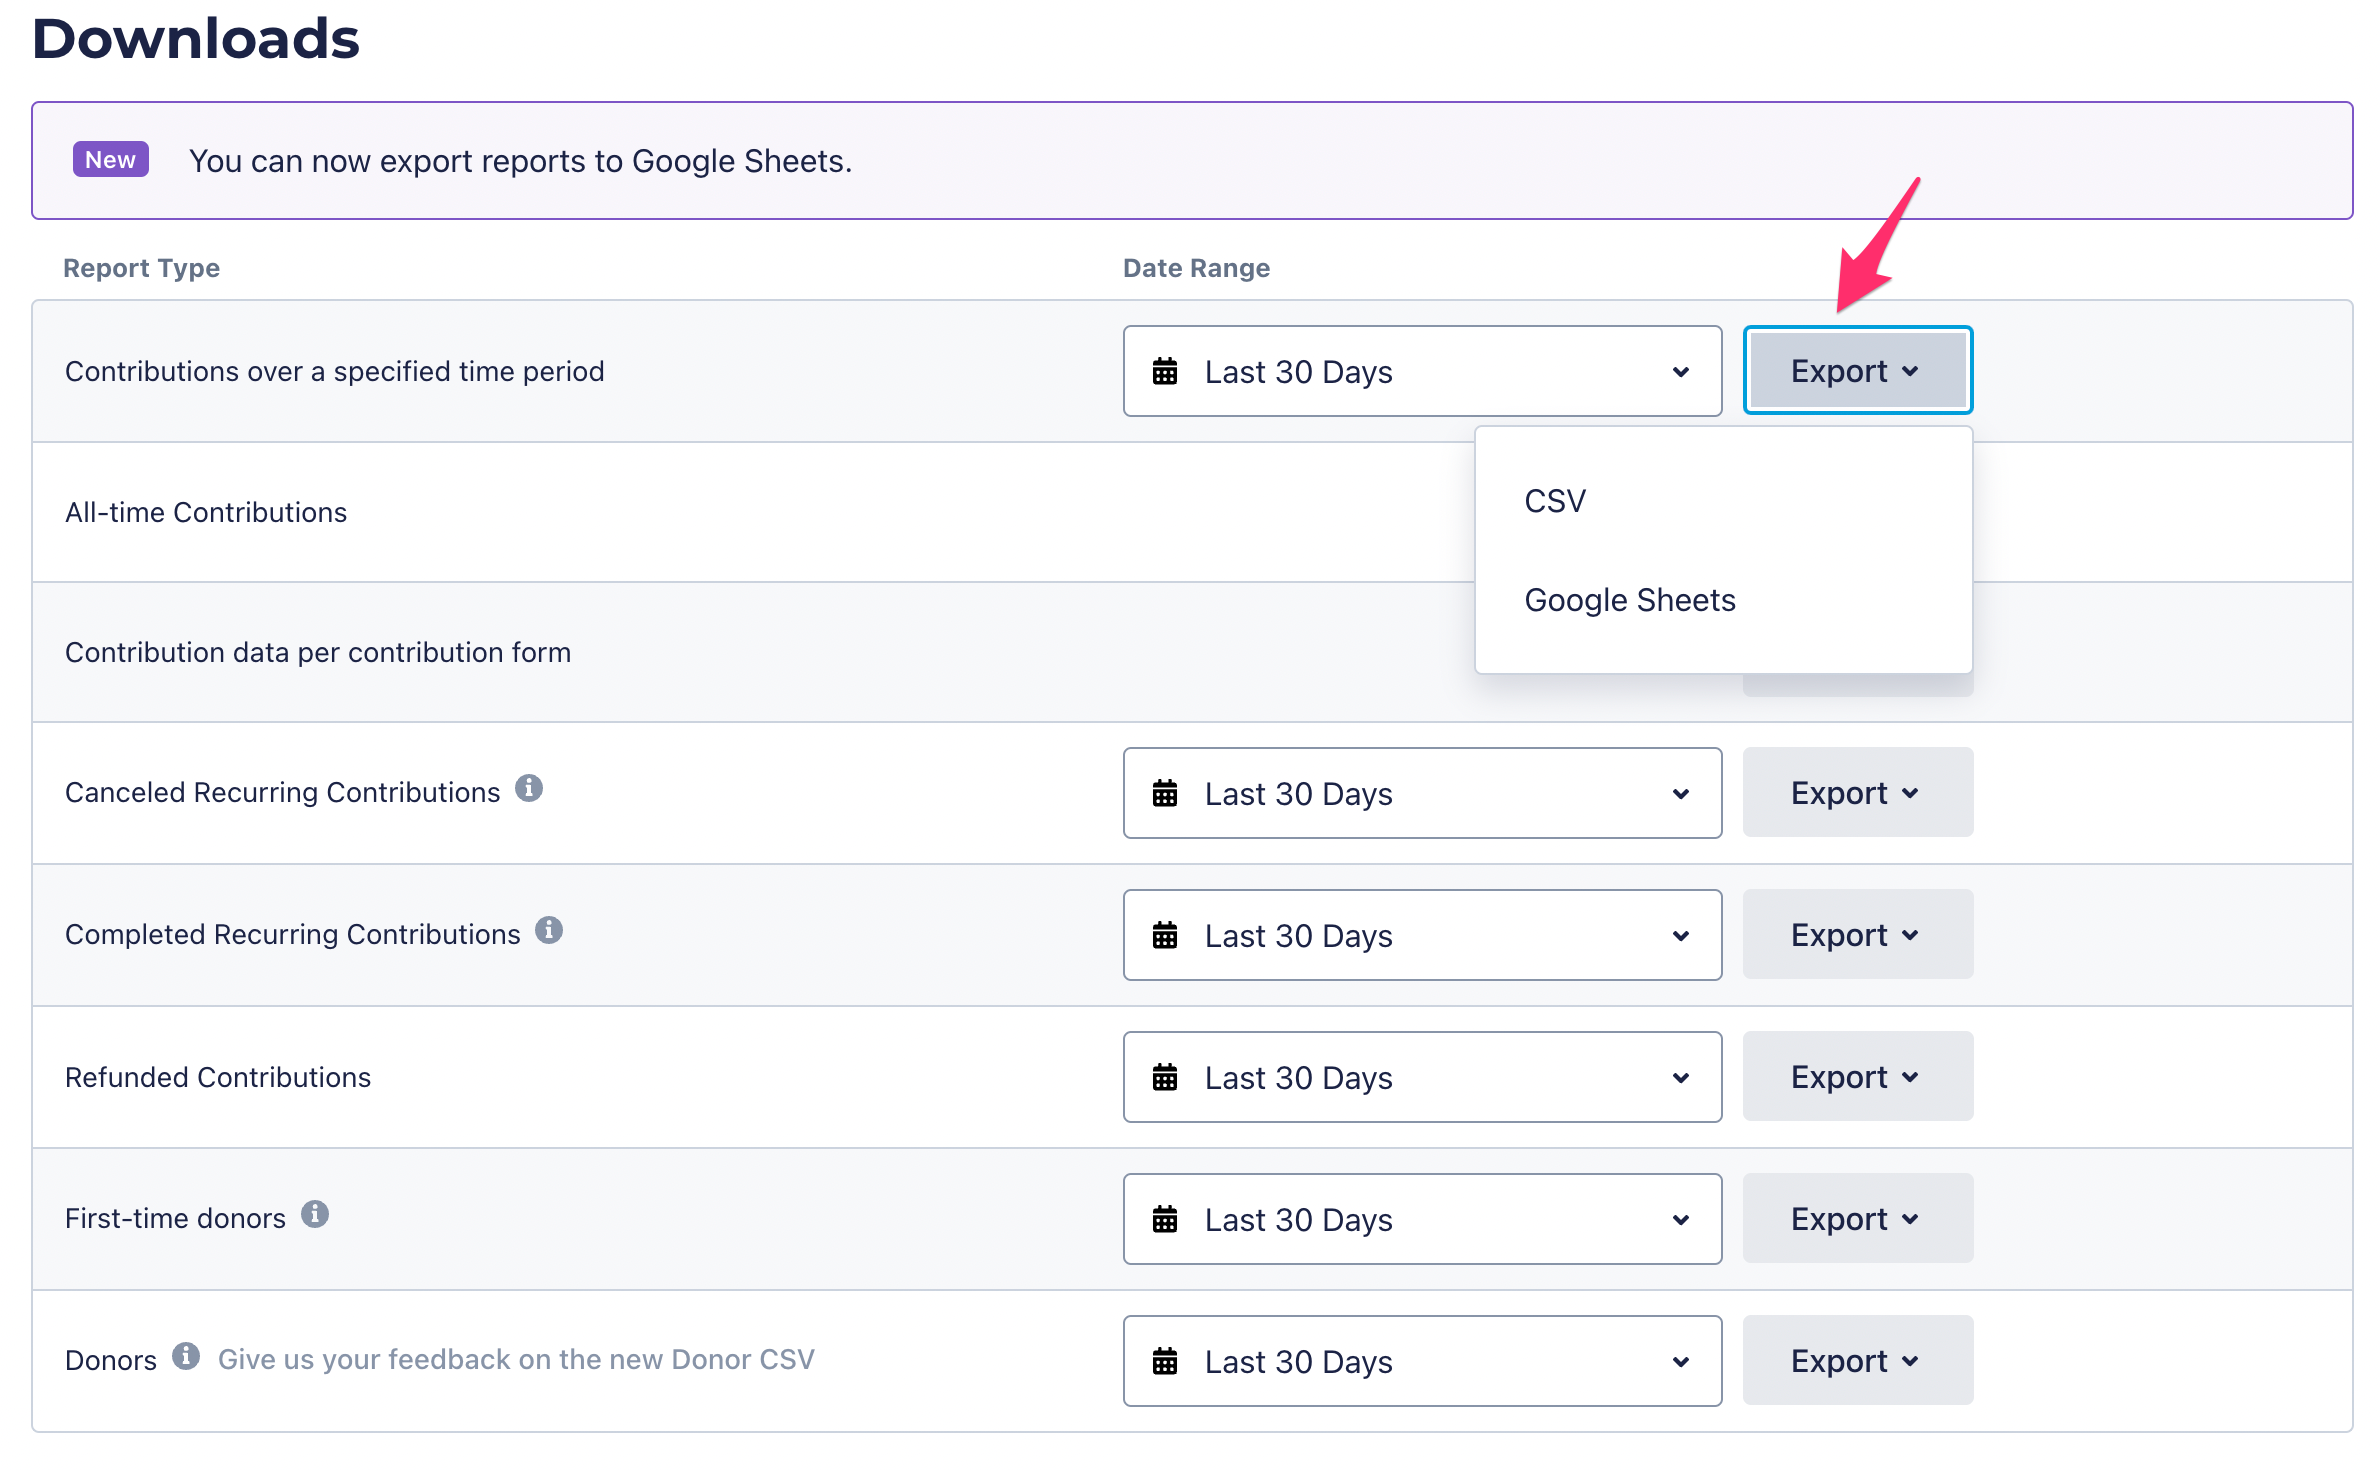Click calendar icon in Donors row
2380x1470 pixels.
click(x=1165, y=1361)
